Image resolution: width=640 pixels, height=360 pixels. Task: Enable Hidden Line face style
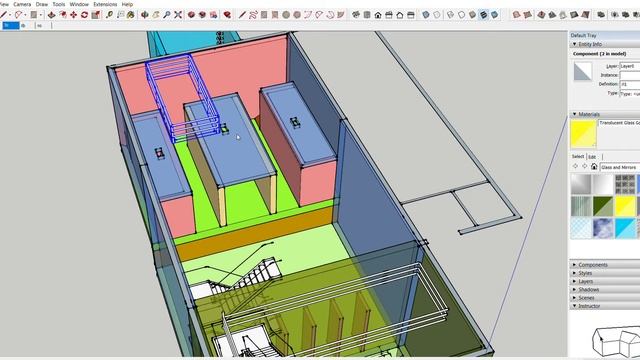pyautogui.click(x=461, y=15)
